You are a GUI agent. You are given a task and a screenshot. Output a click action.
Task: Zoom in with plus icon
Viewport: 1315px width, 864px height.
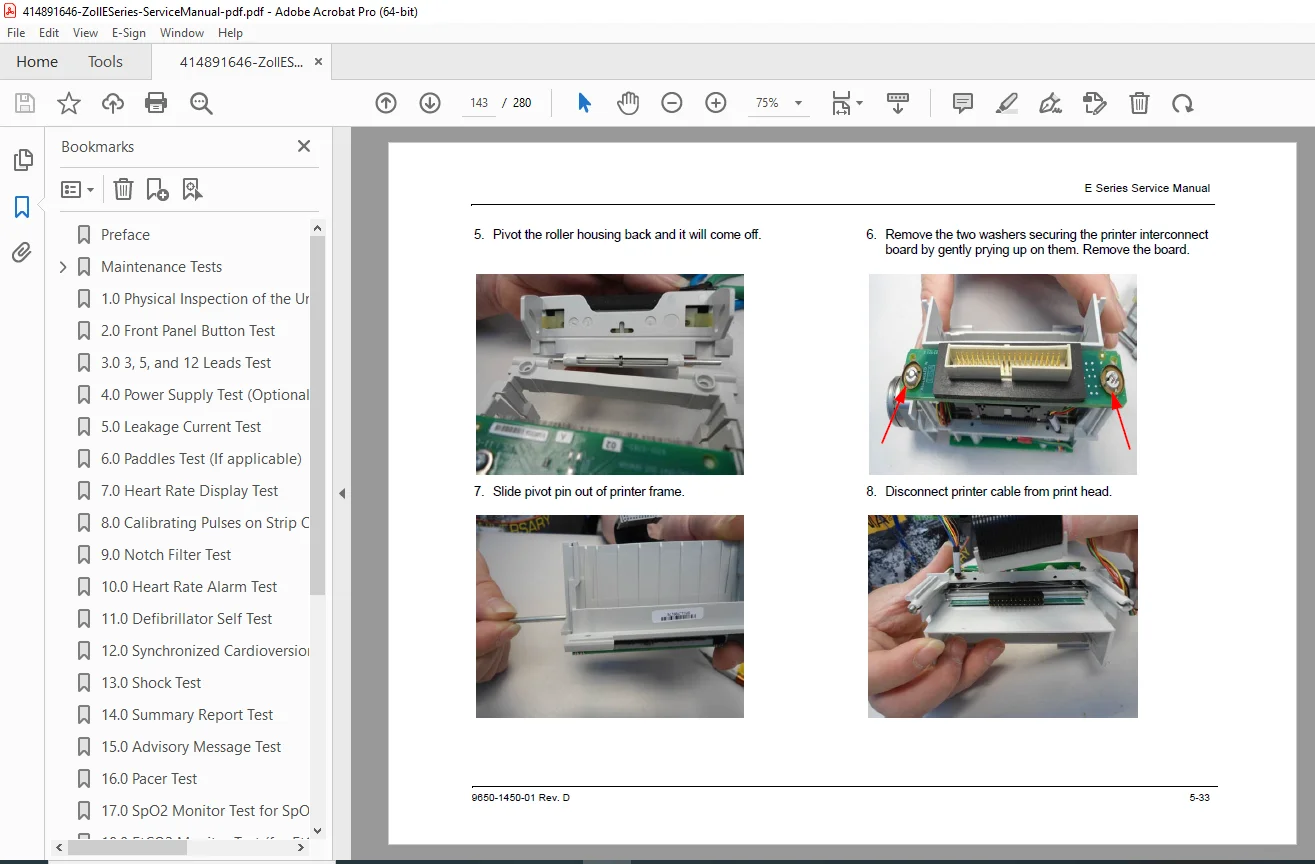(x=716, y=103)
